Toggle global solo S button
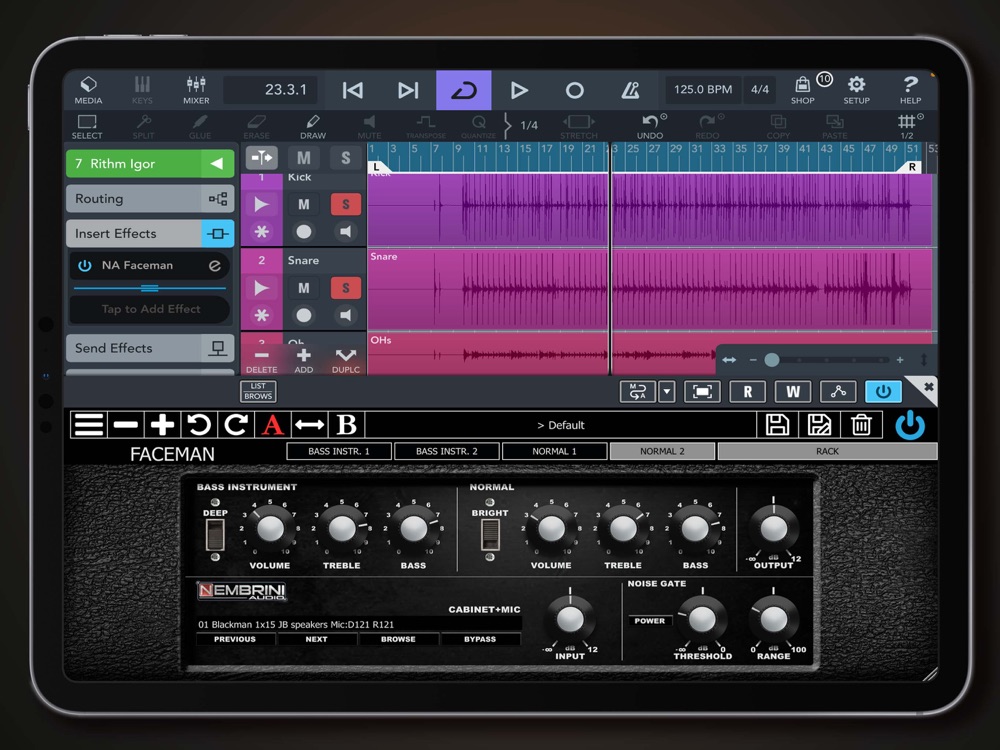Viewport: 1000px width, 750px height. pos(346,158)
